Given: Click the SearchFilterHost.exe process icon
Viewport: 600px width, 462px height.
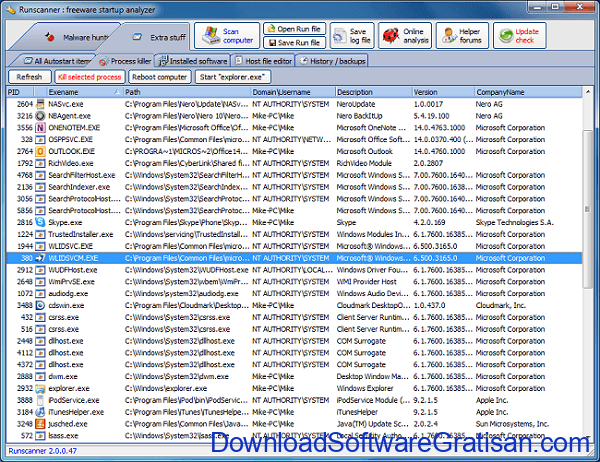Looking at the screenshot, I should point(40,175).
